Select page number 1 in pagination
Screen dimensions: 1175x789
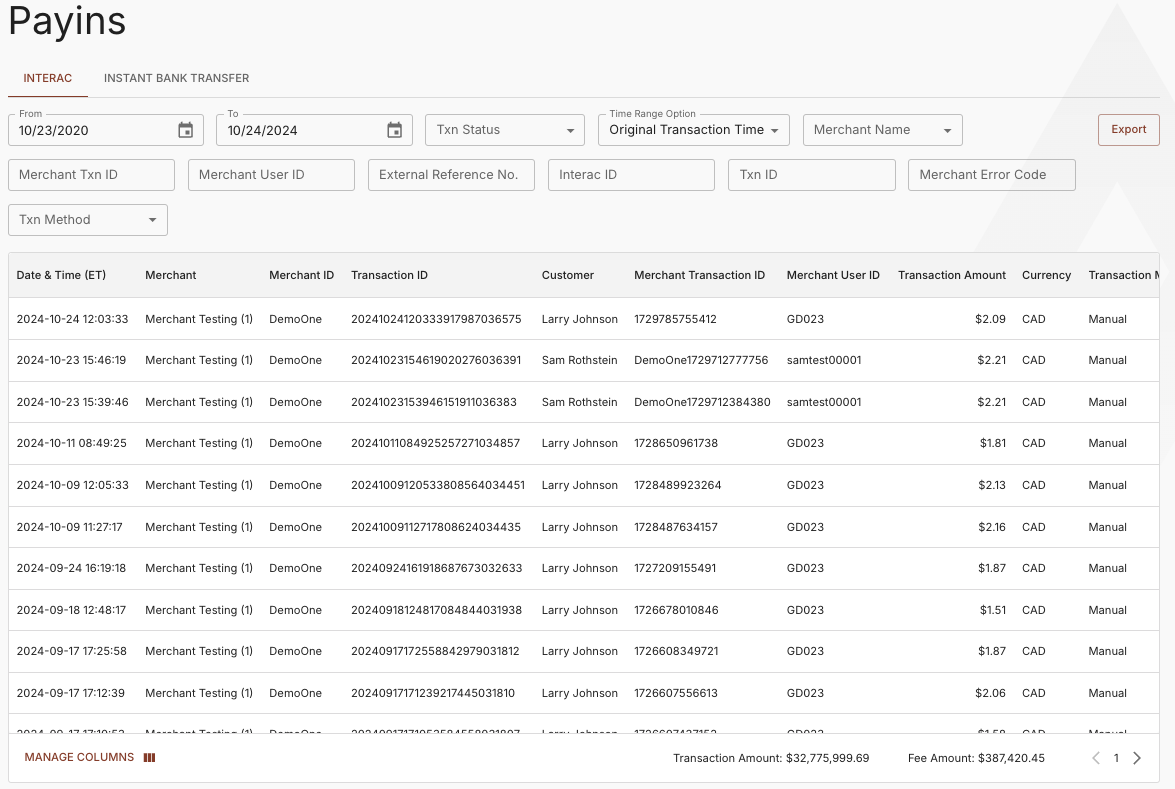(1116, 757)
